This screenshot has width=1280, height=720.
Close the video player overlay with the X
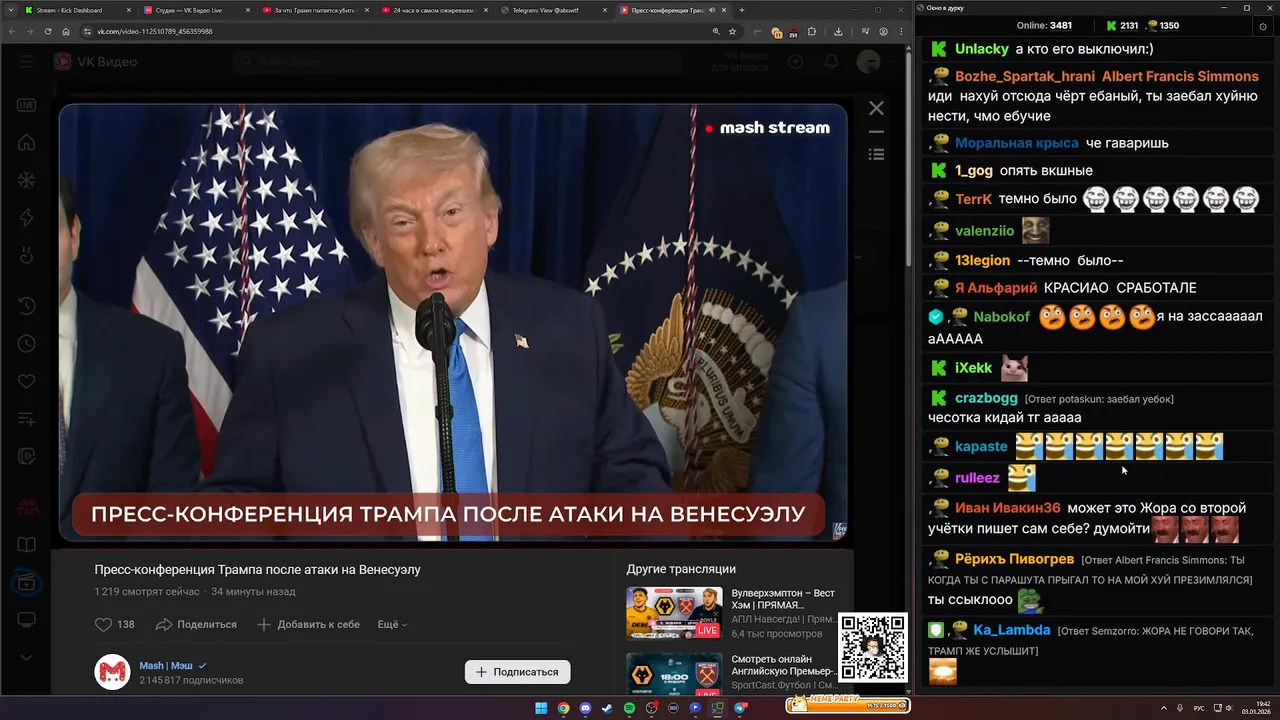click(876, 108)
